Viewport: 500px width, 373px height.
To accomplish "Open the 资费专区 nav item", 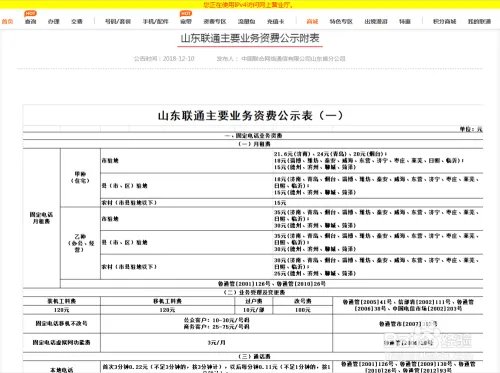I will 215,21.
